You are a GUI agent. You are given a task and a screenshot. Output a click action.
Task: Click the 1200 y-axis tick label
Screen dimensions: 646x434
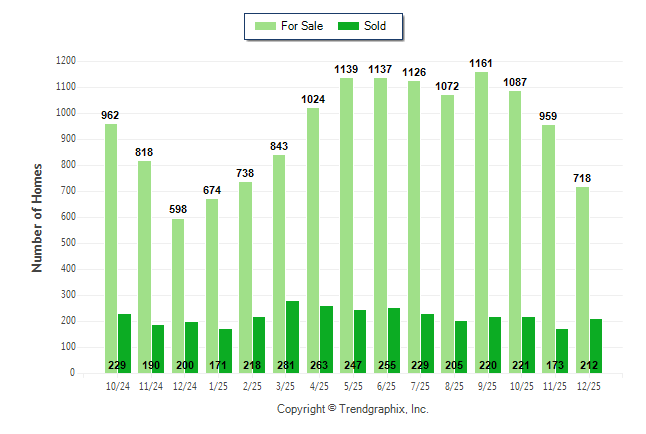[65, 61]
